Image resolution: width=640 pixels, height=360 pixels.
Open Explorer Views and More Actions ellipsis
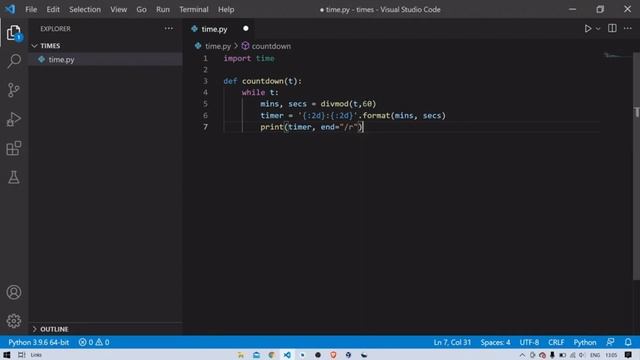(x=169, y=29)
